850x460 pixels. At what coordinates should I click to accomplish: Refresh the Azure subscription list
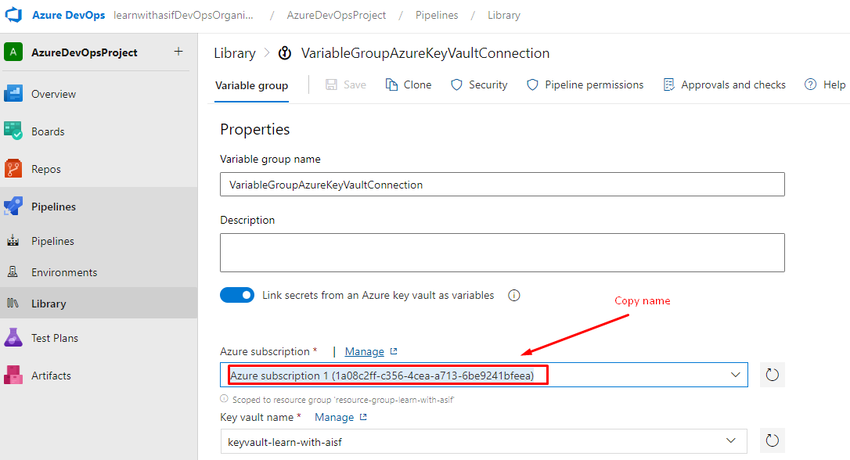(x=772, y=375)
